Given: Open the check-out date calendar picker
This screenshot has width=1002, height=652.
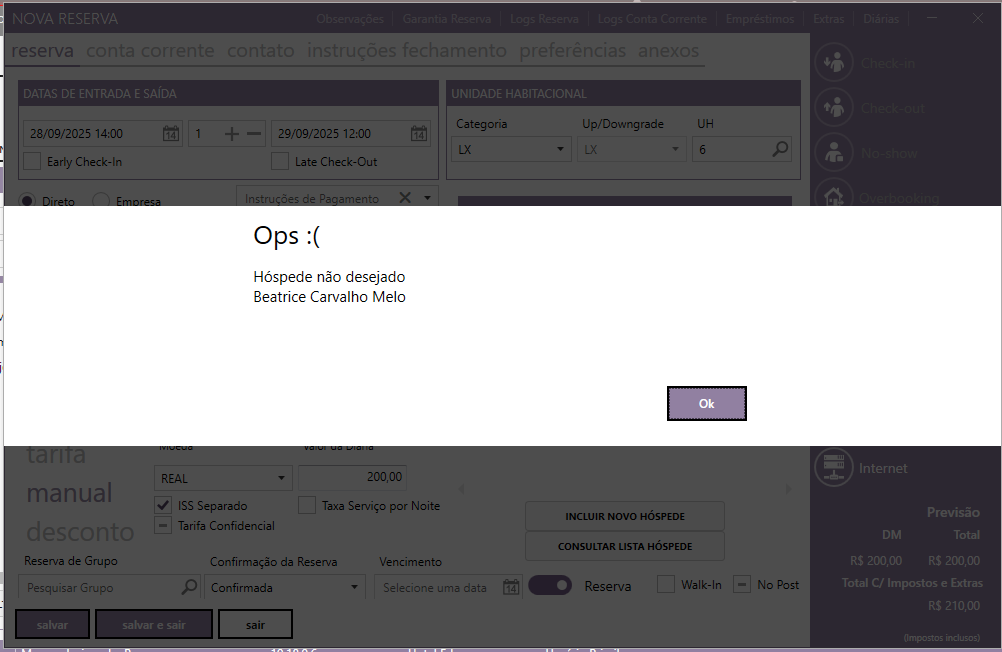Looking at the screenshot, I should coord(418,134).
